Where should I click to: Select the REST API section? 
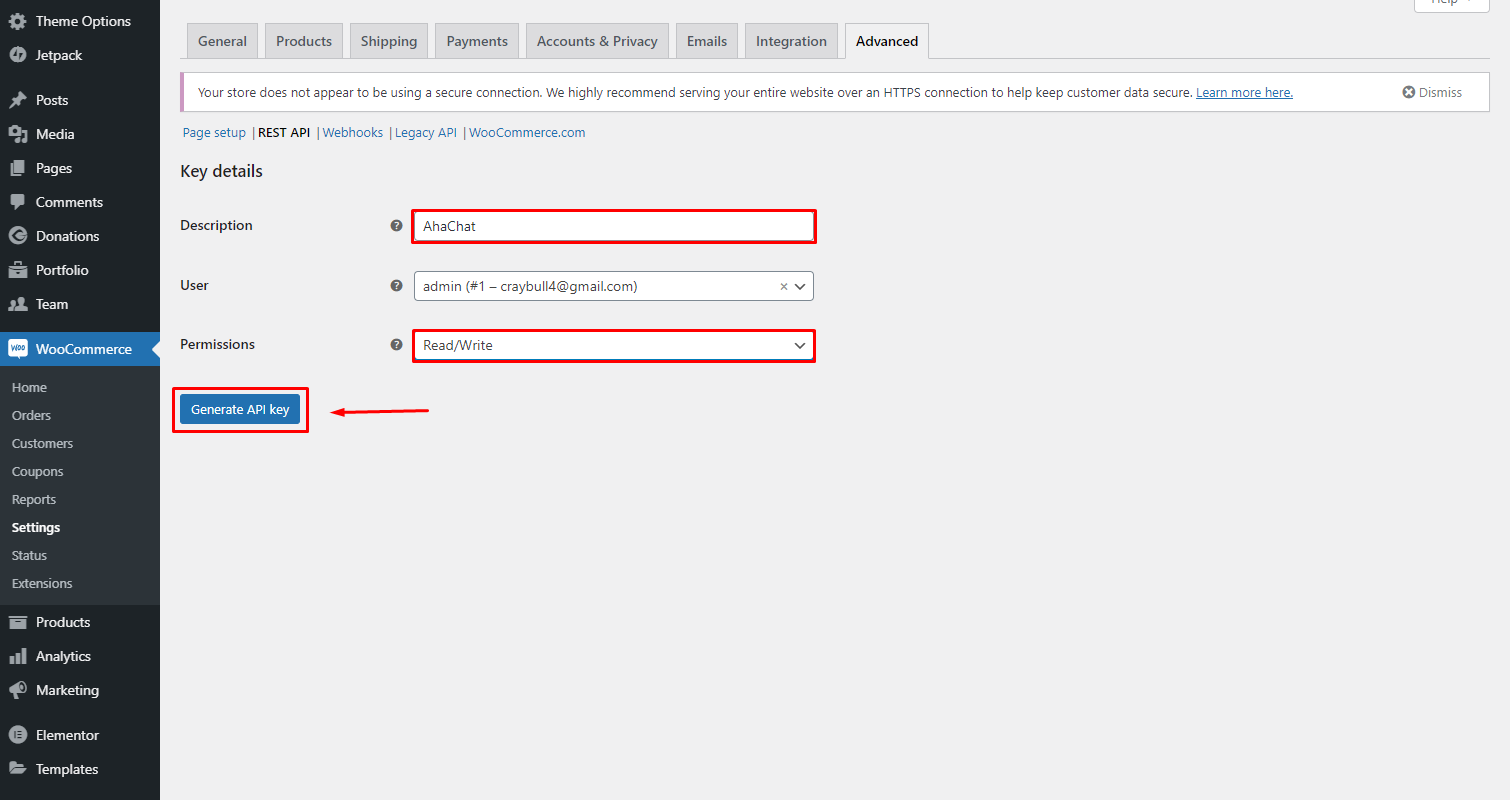pos(284,132)
